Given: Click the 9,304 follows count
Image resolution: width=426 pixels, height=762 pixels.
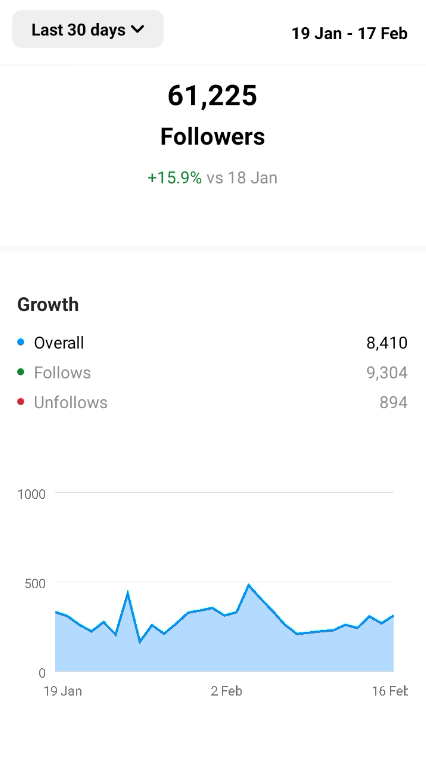Looking at the screenshot, I should pos(387,373).
